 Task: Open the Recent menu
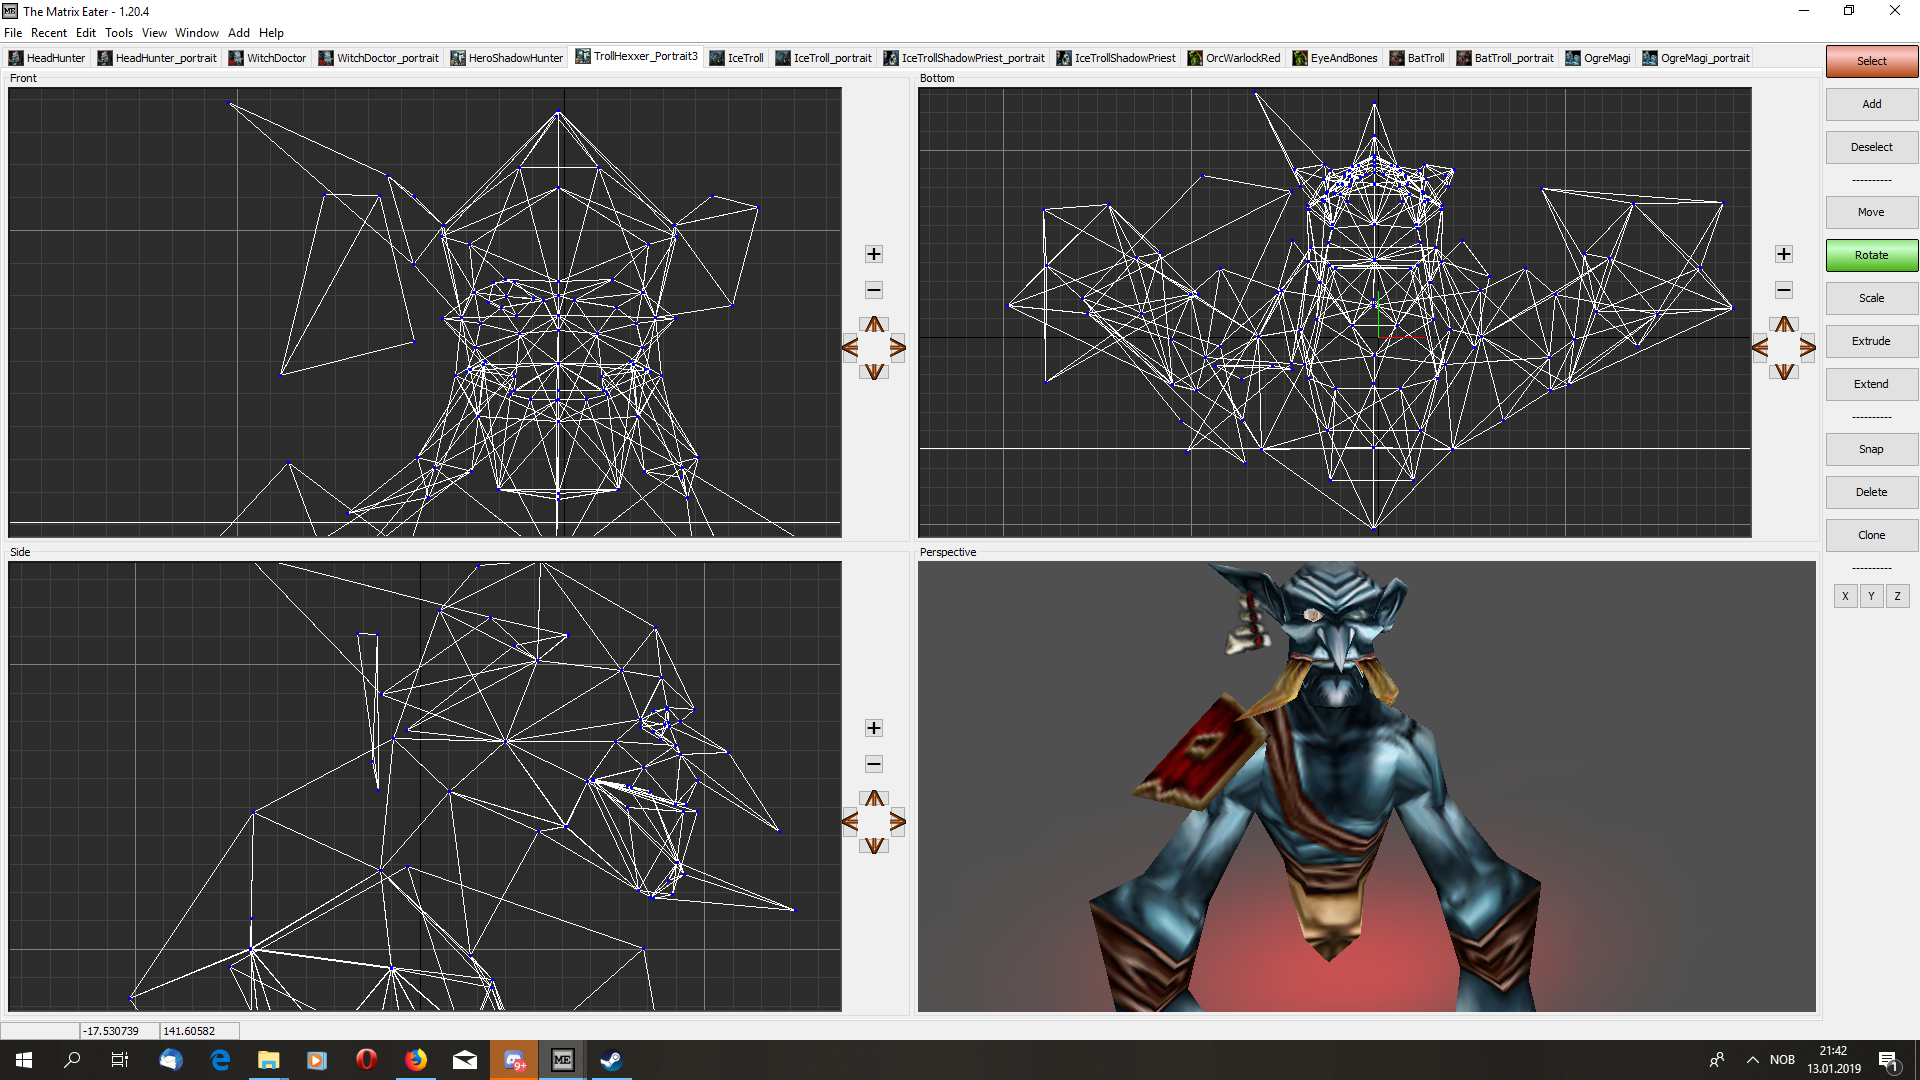pos(49,33)
